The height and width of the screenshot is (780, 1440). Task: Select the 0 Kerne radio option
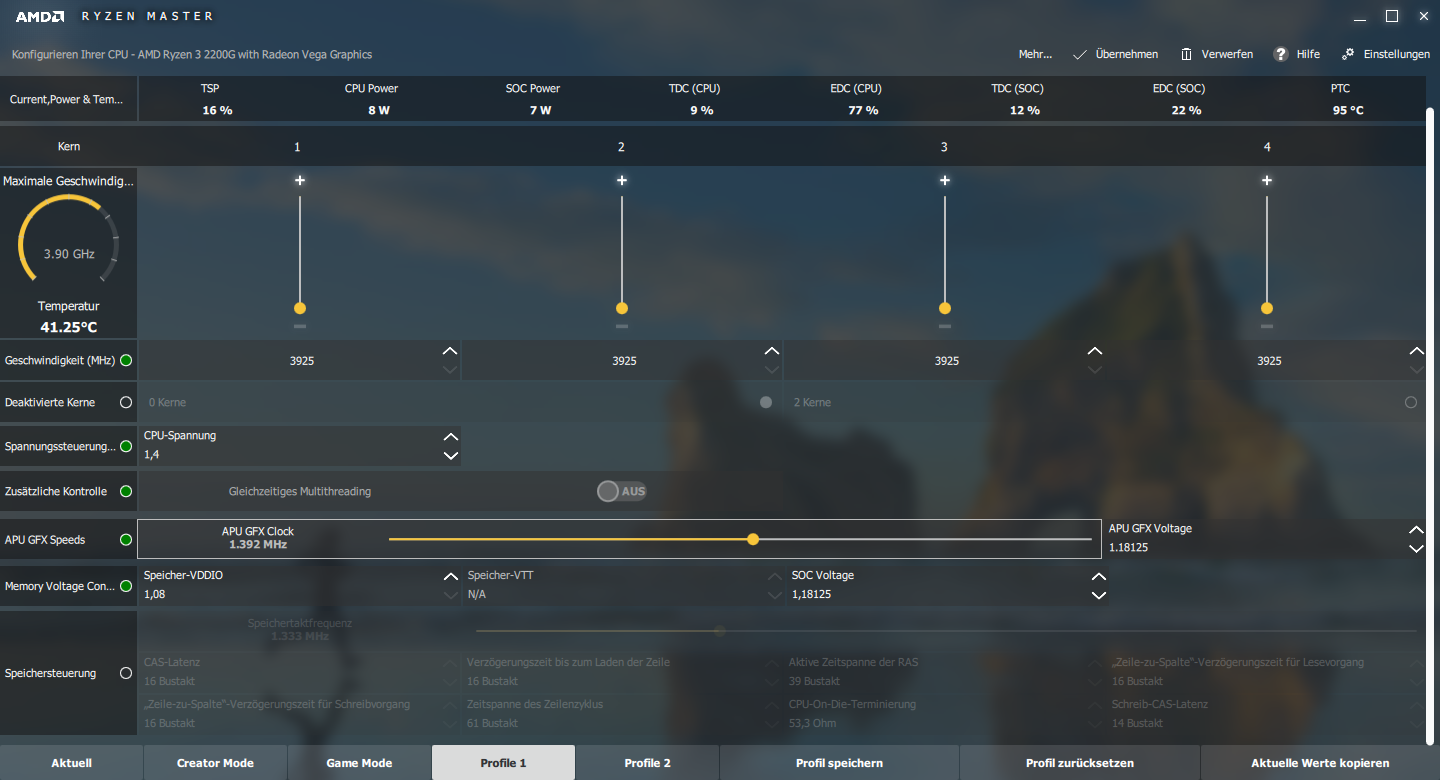click(x=766, y=402)
